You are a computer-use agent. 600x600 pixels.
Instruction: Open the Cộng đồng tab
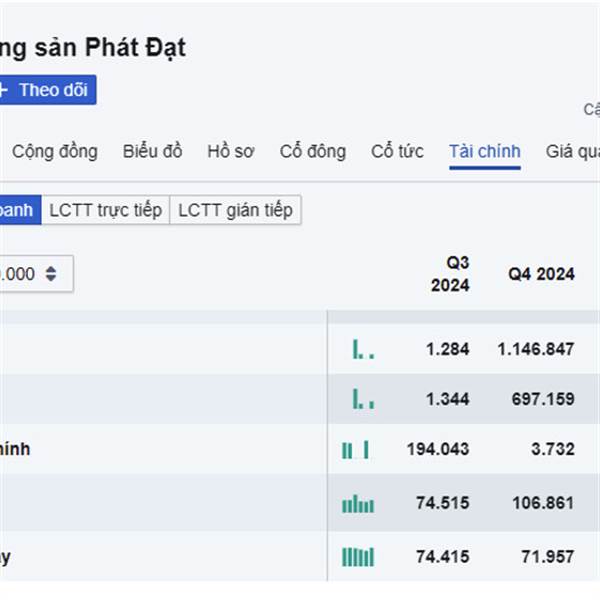tap(55, 152)
